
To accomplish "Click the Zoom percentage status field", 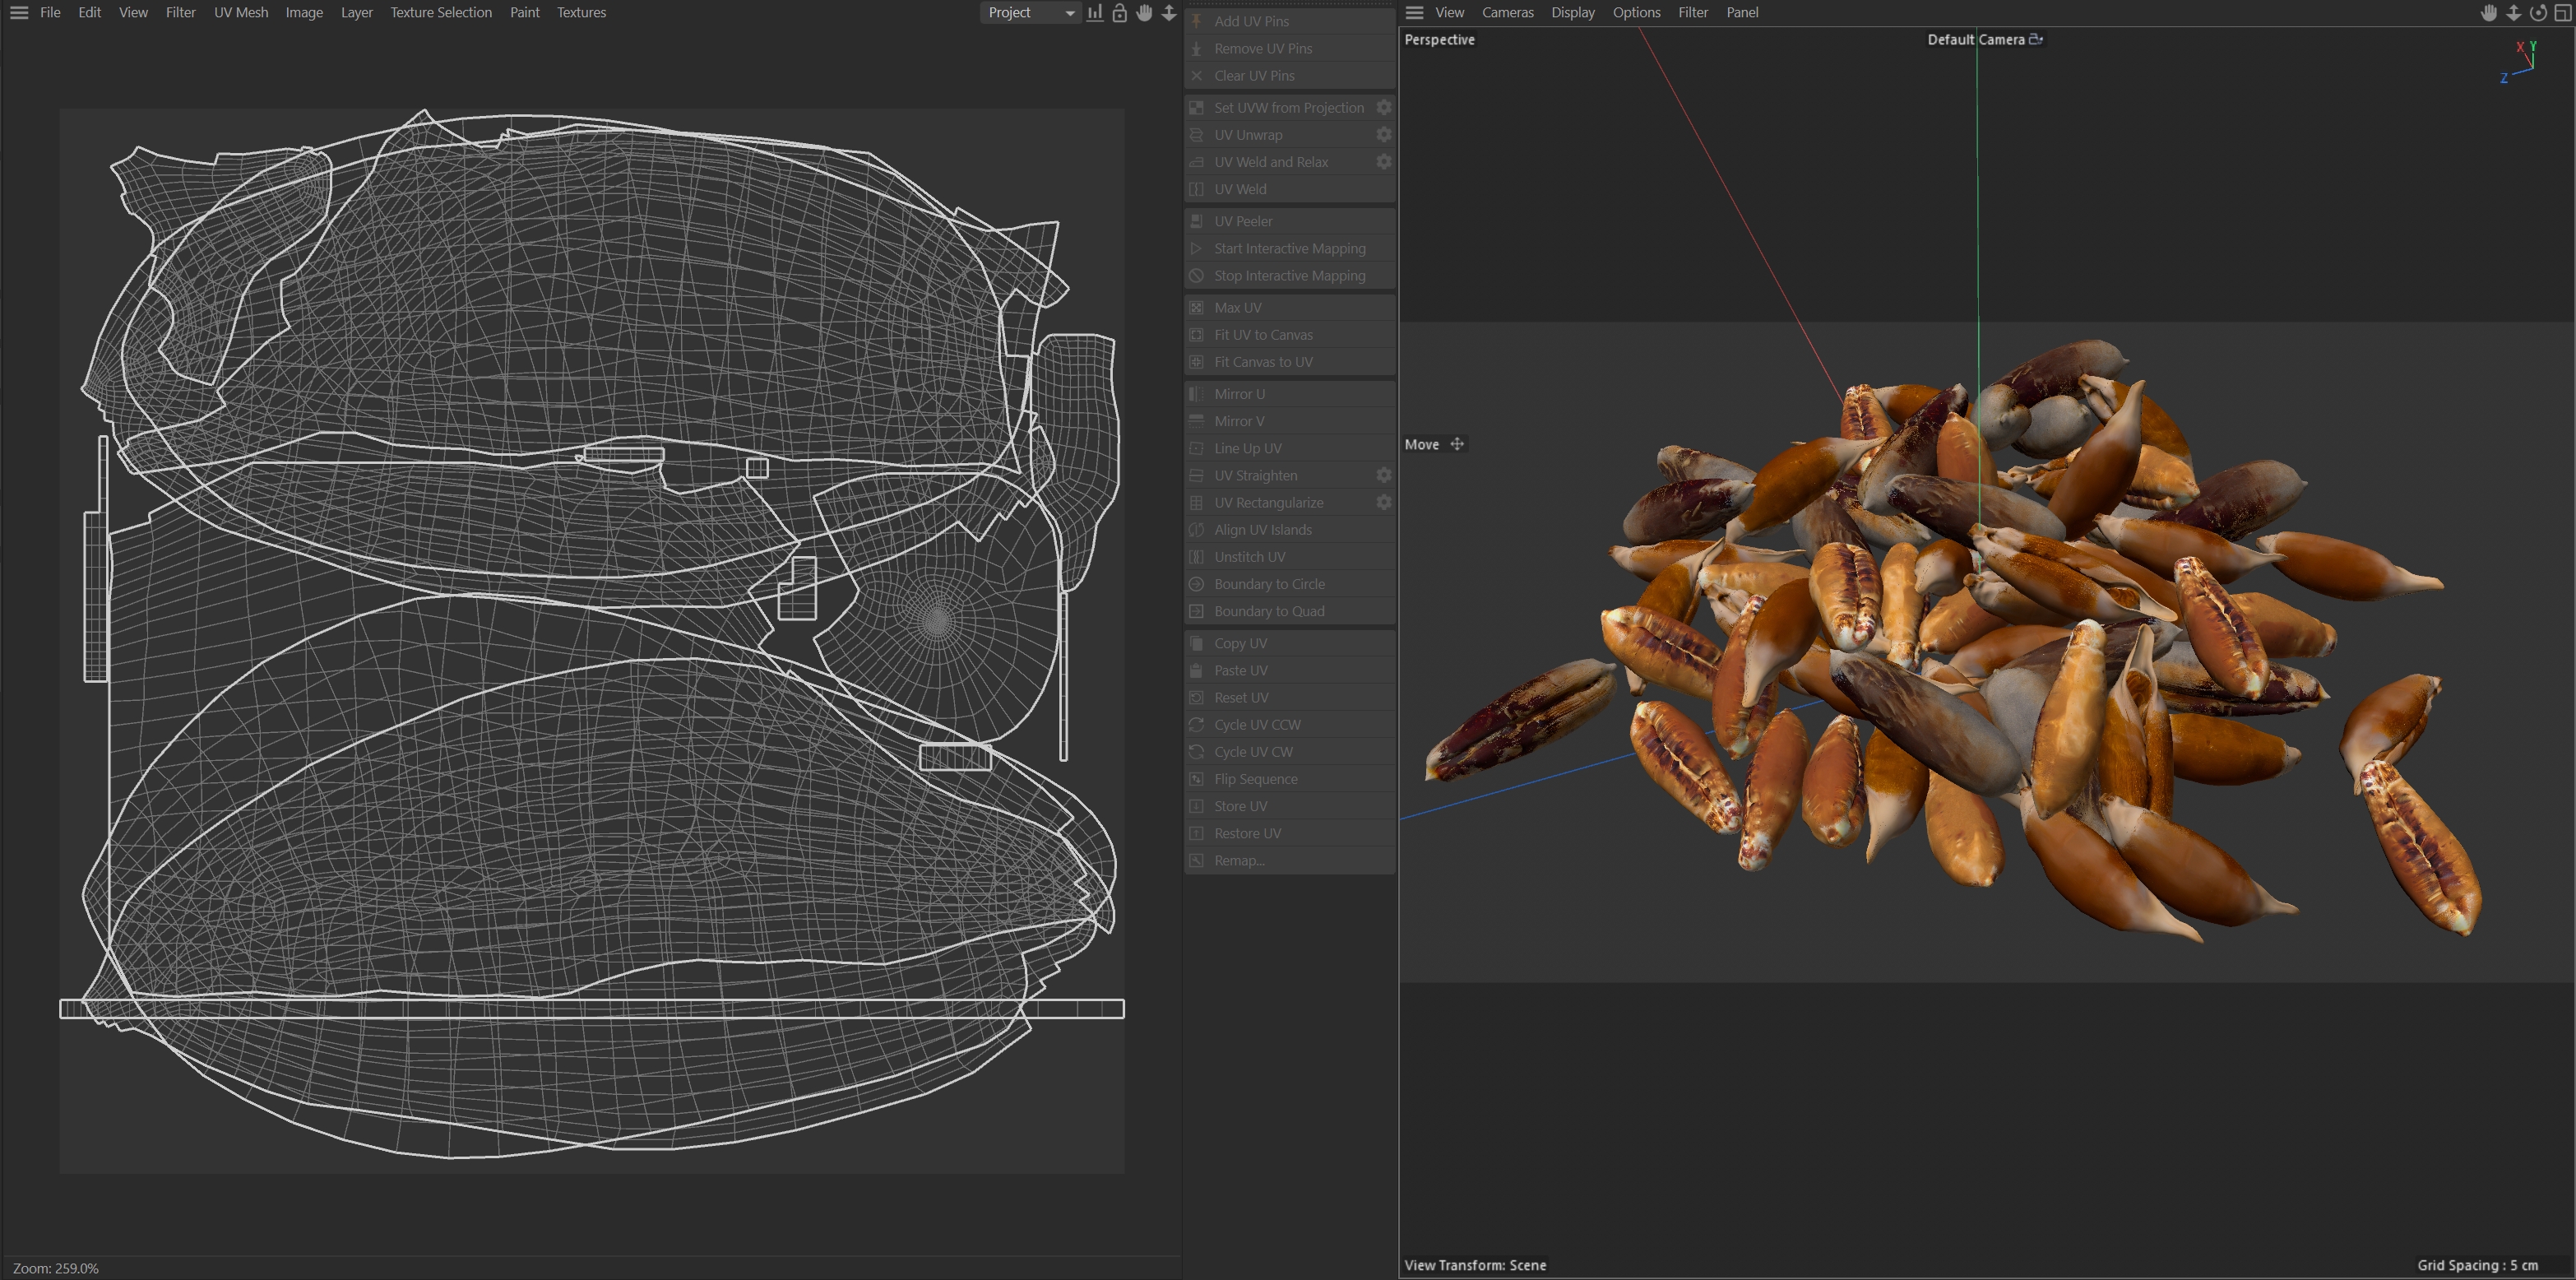I will (56, 1268).
